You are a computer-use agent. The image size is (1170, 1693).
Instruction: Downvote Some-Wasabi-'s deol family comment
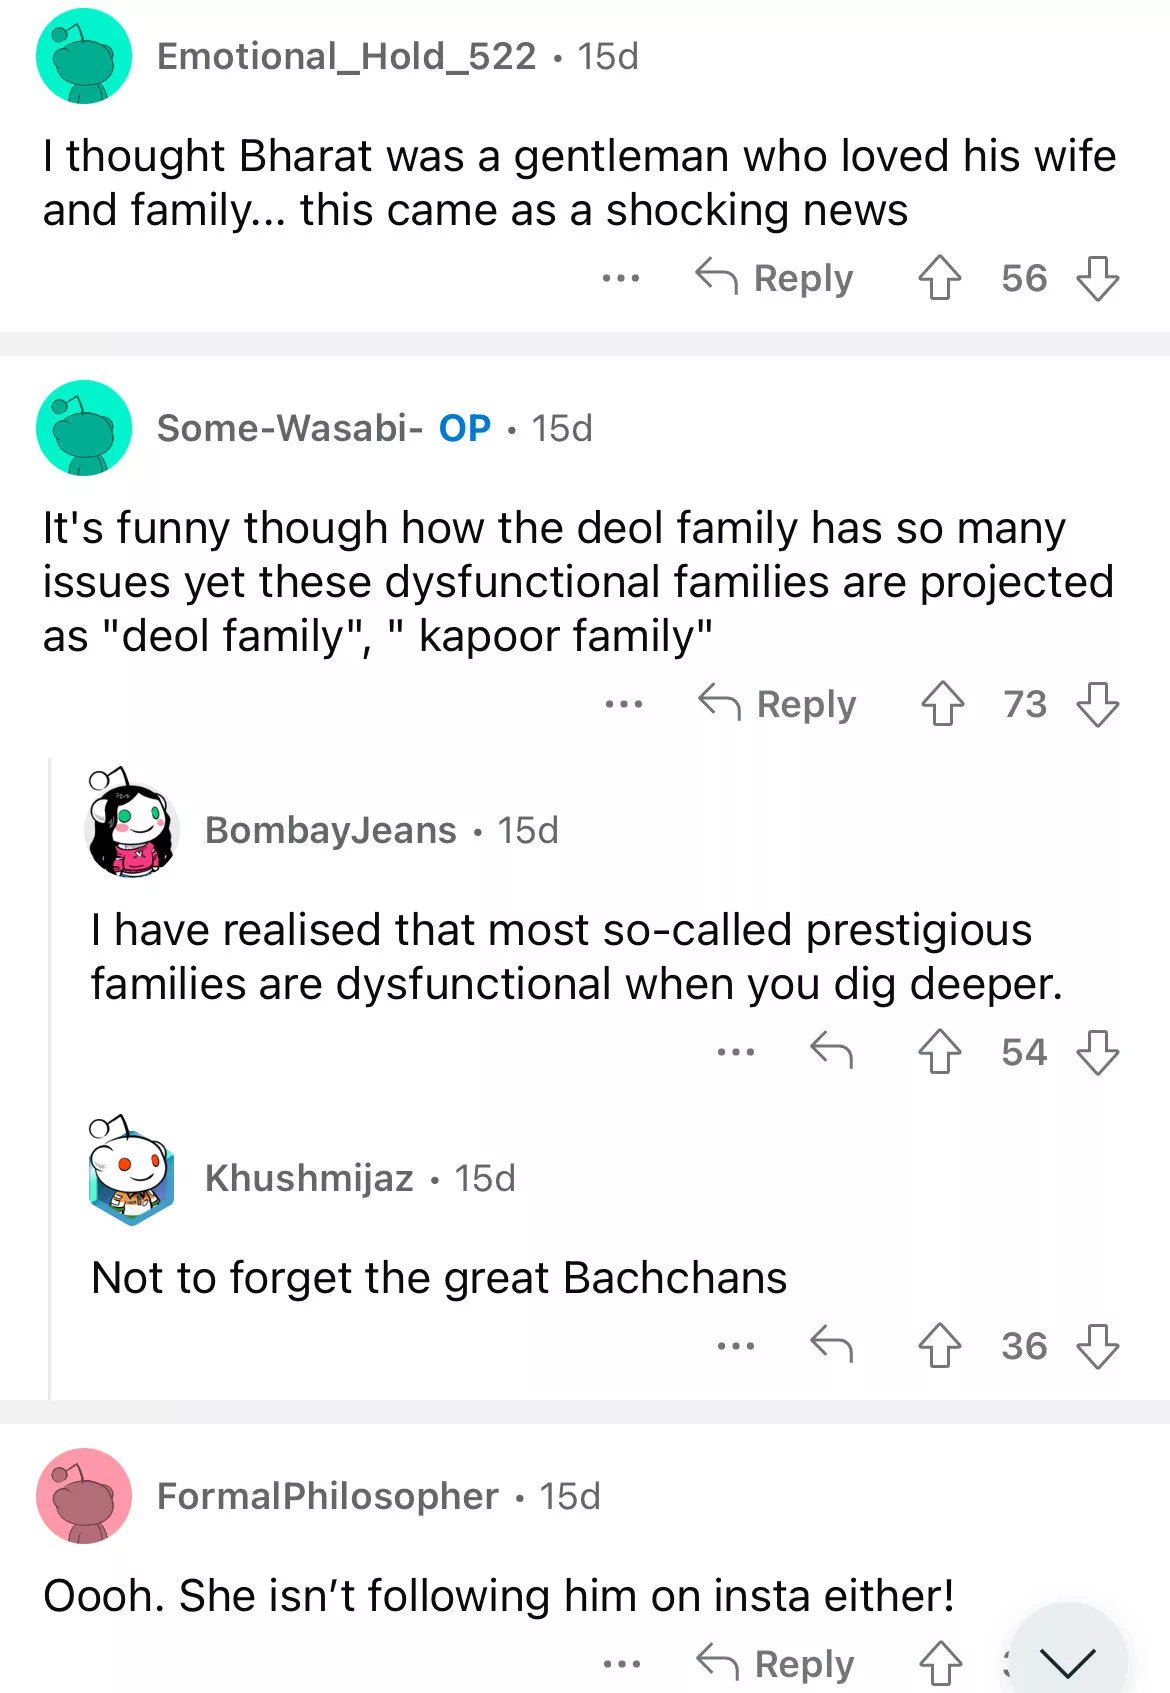coord(1097,704)
